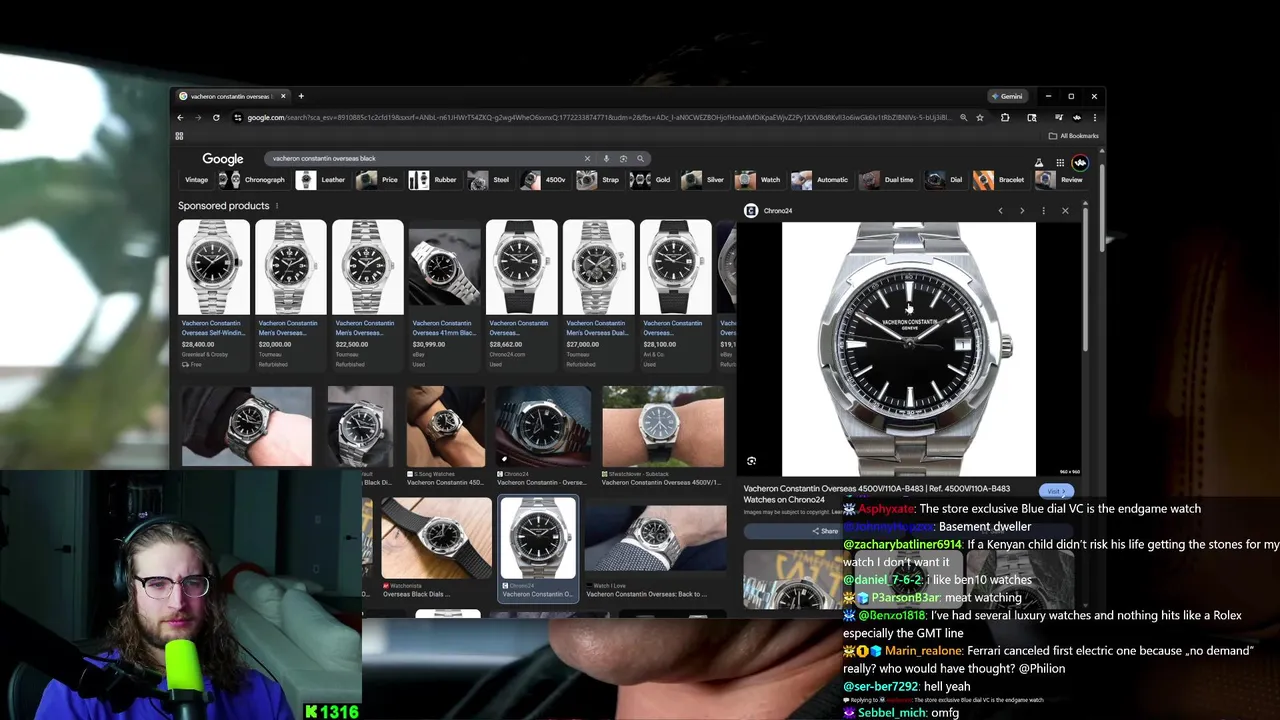Click the large watch preview image
Viewport: 1280px width, 720px height.
pyautogui.click(x=909, y=348)
